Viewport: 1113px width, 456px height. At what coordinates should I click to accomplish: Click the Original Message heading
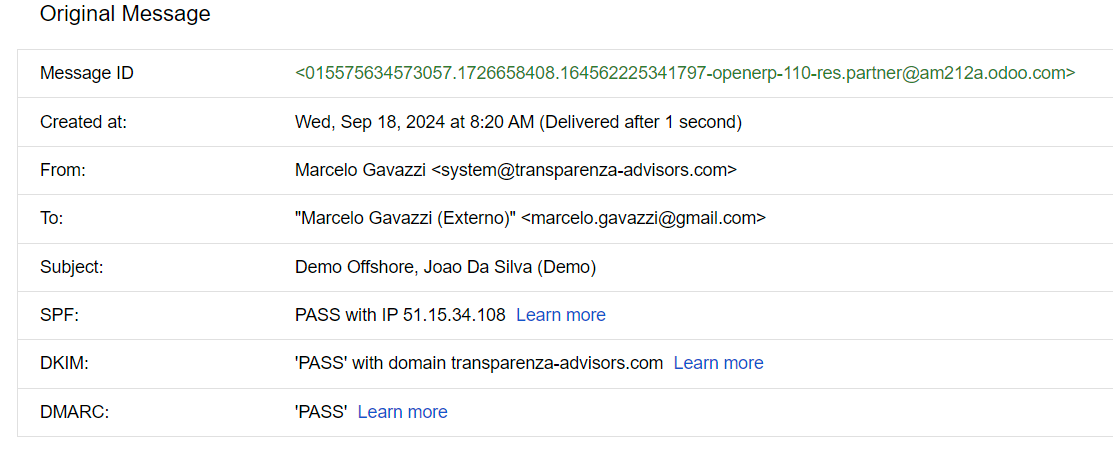[x=125, y=13]
